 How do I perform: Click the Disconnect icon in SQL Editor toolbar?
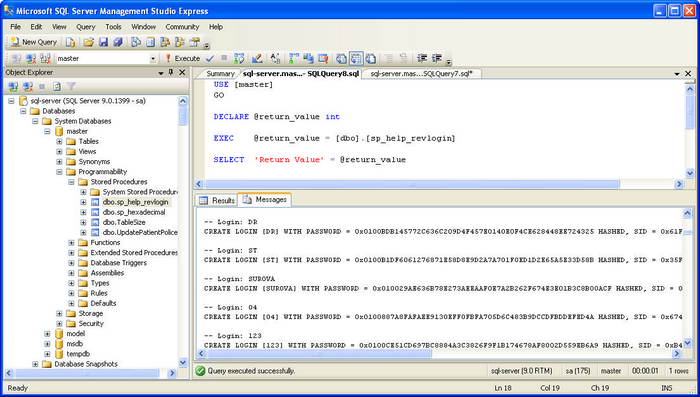31,59
